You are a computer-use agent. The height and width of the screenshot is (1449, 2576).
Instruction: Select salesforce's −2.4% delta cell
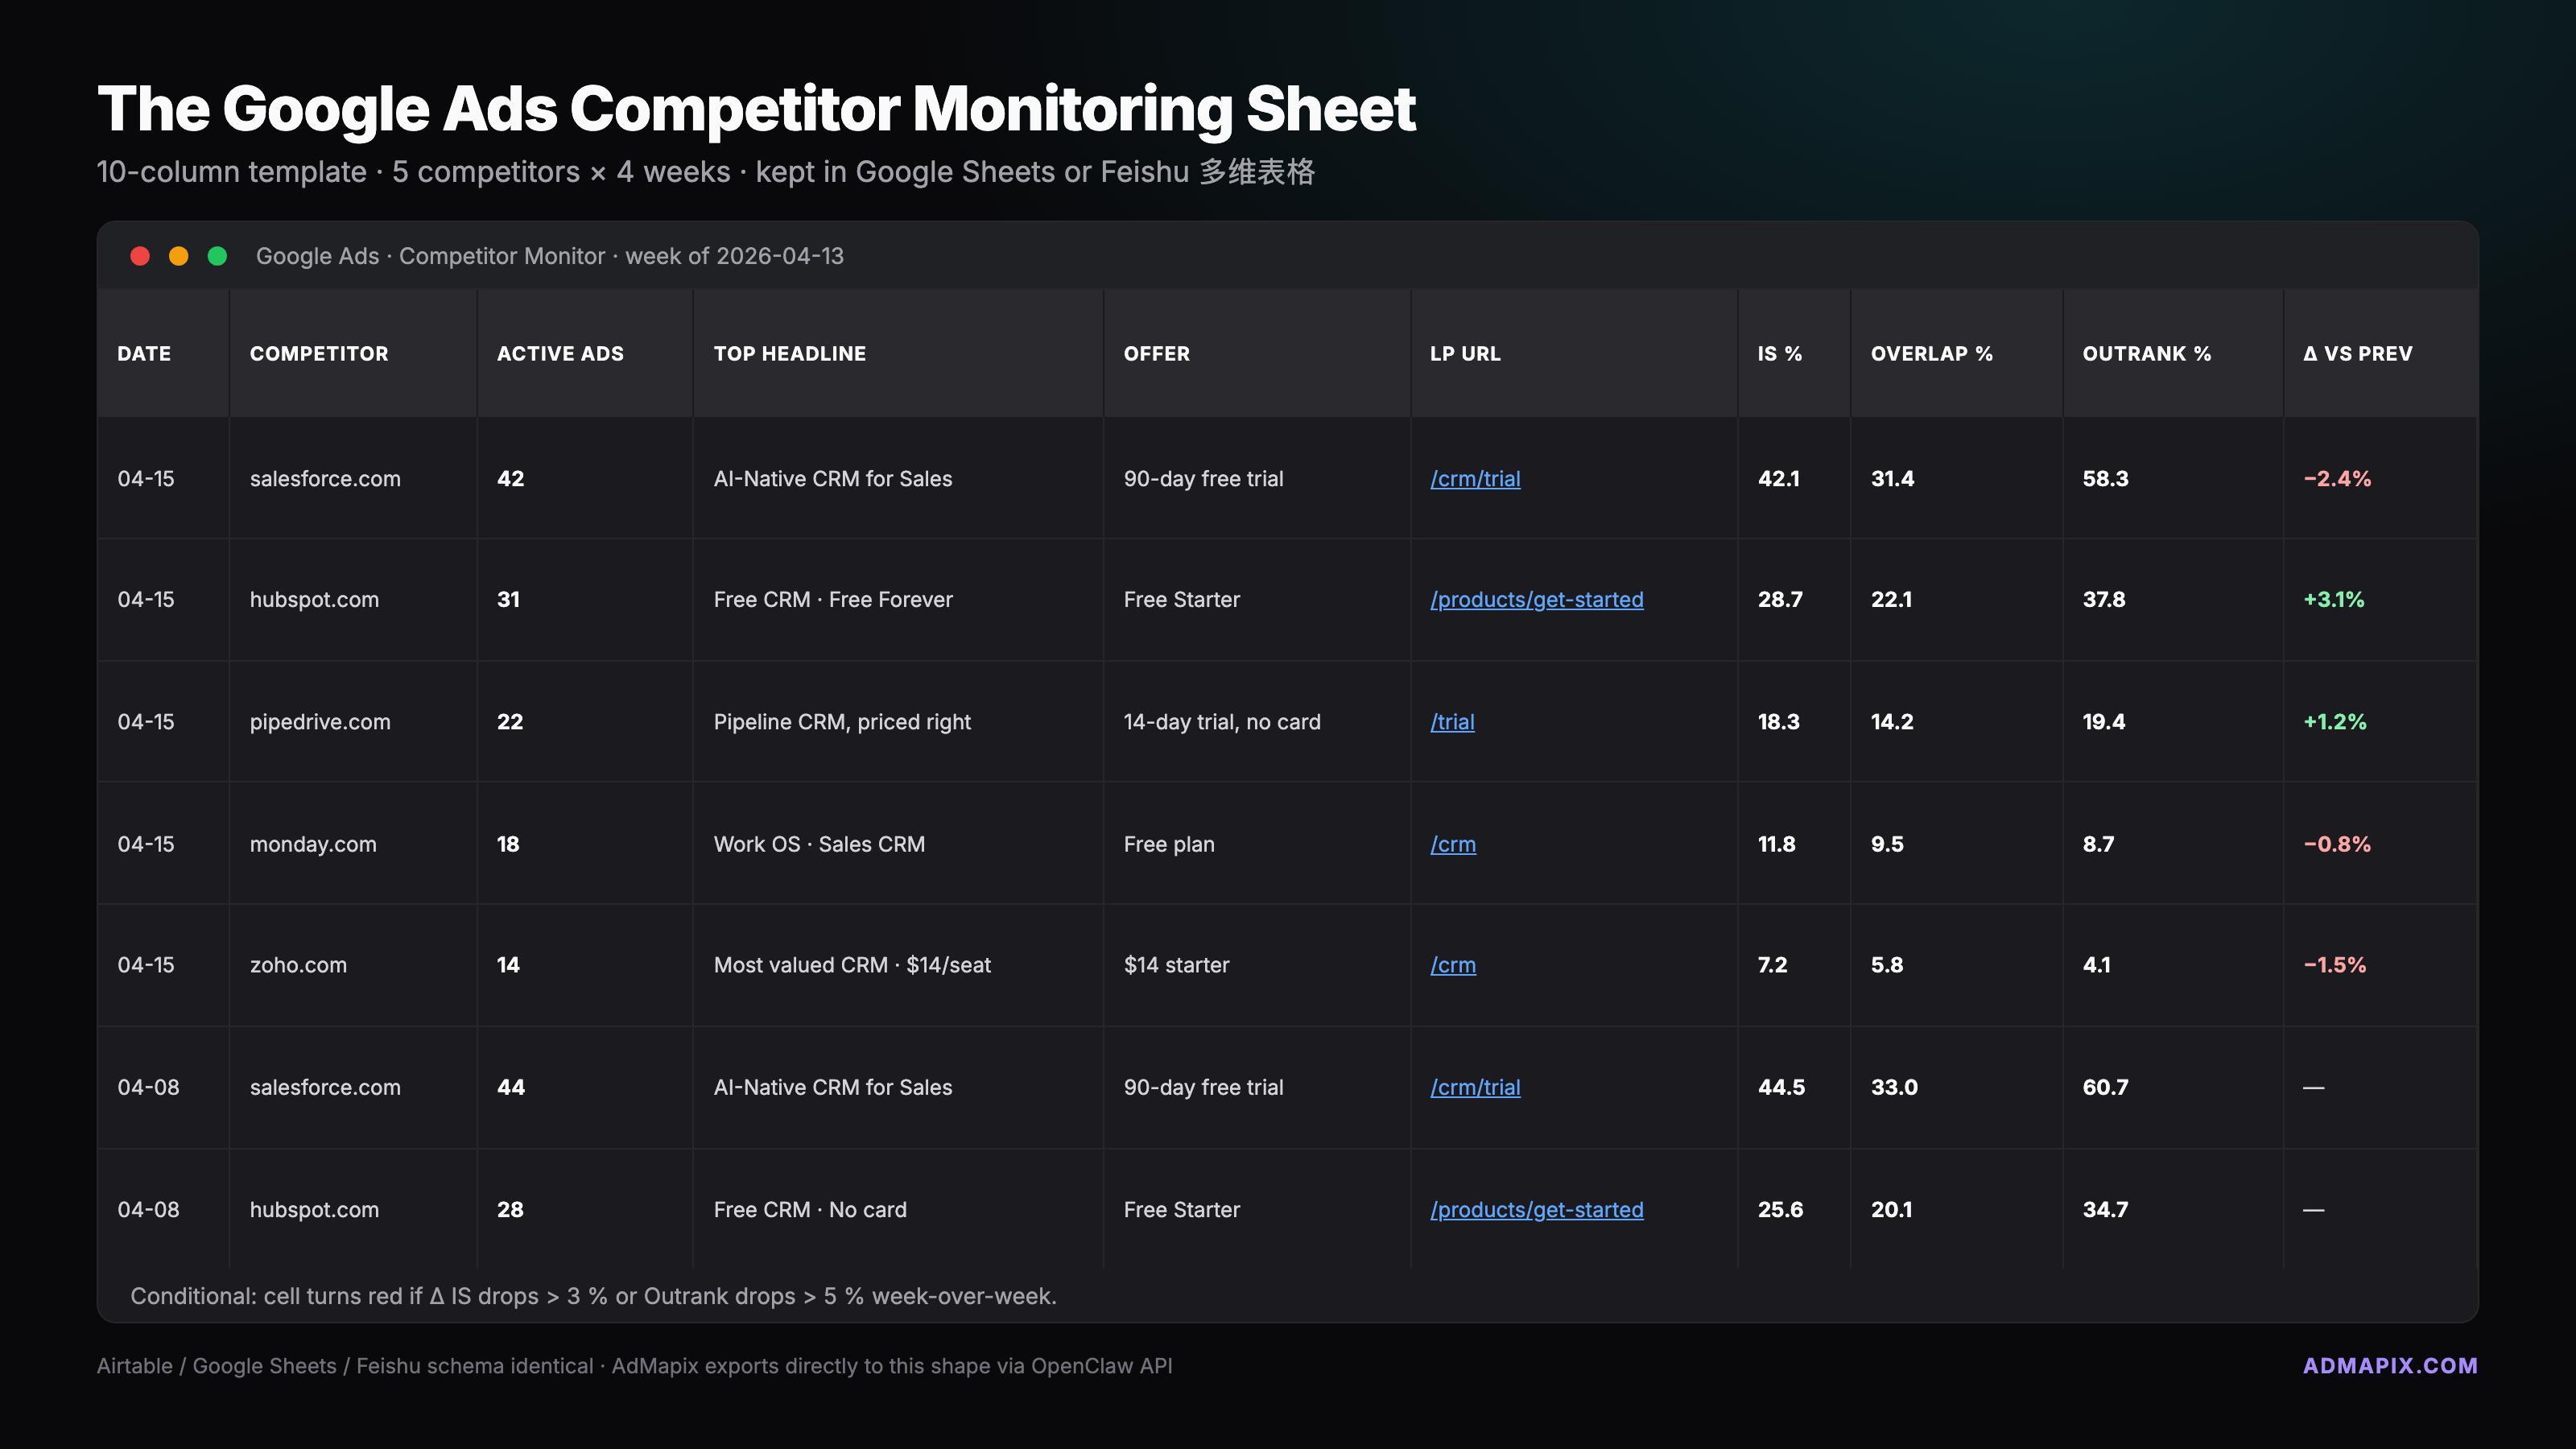coord(2337,479)
